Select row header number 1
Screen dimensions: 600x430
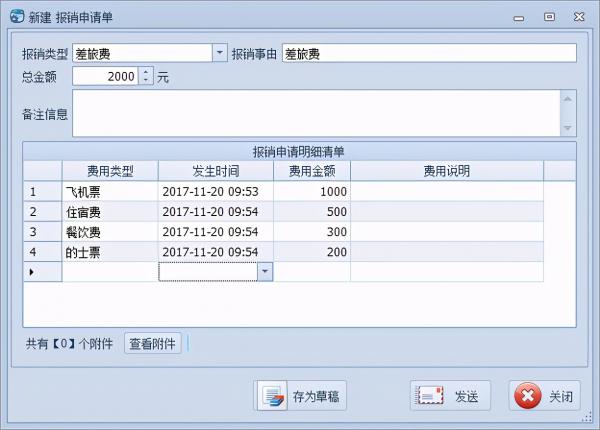[x=42, y=191]
